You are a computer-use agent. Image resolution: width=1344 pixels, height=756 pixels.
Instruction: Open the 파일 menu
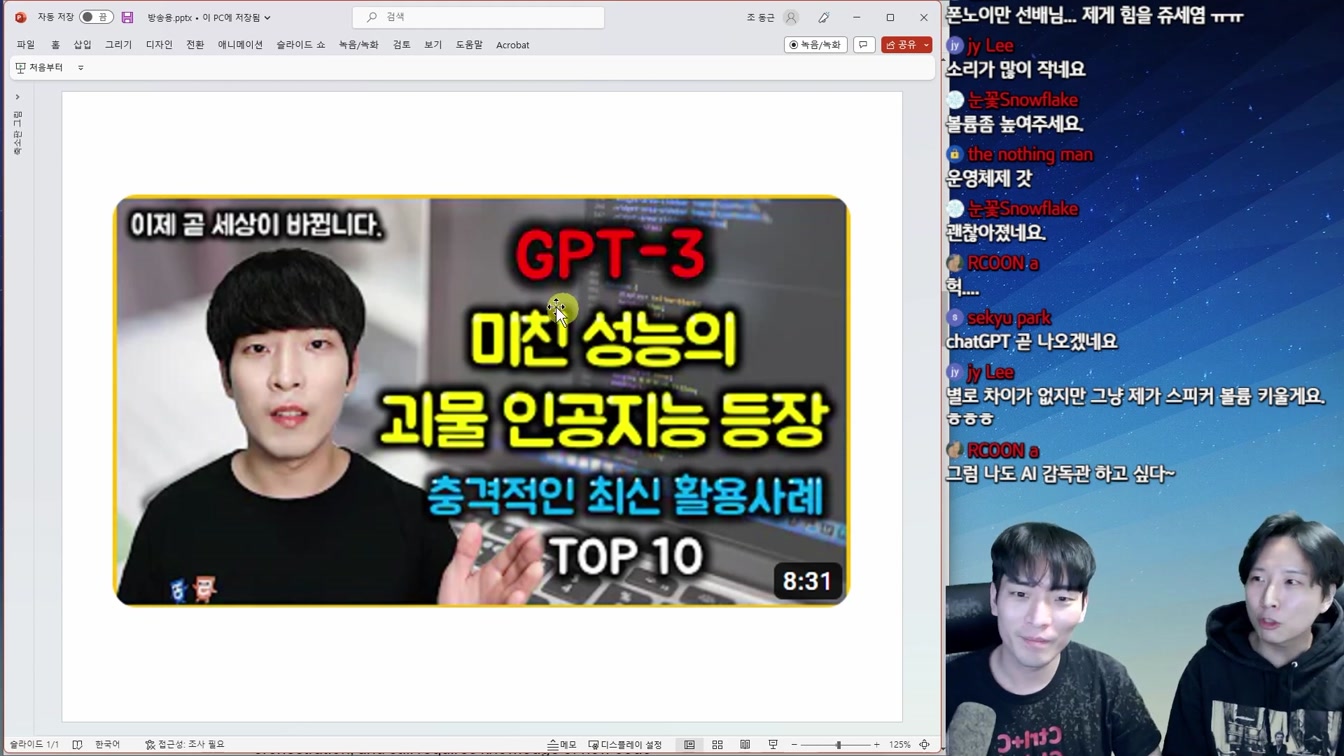pyautogui.click(x=26, y=45)
